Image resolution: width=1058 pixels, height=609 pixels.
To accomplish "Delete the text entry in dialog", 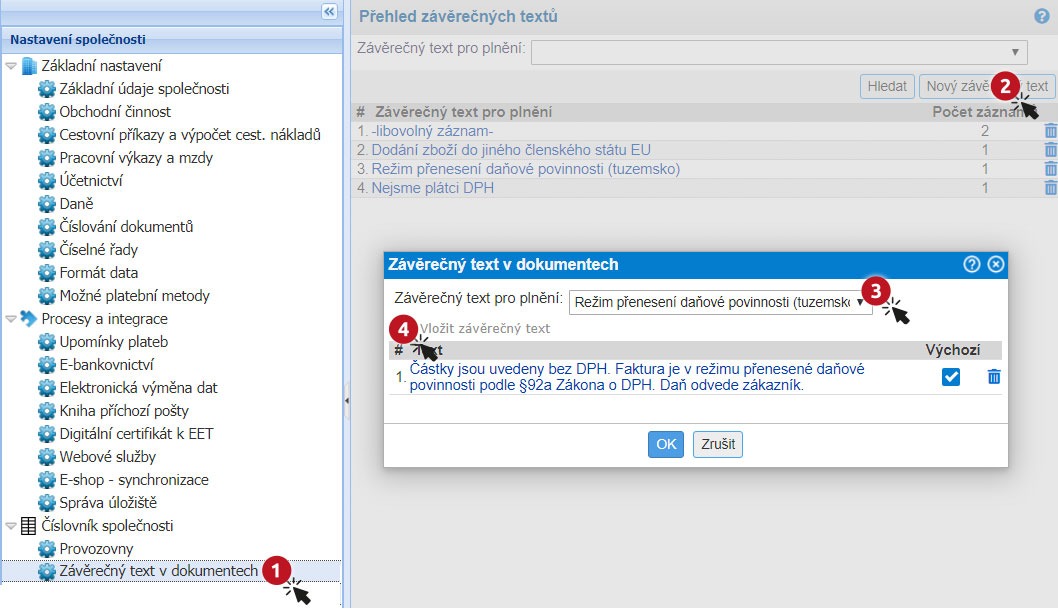I will coord(994,377).
